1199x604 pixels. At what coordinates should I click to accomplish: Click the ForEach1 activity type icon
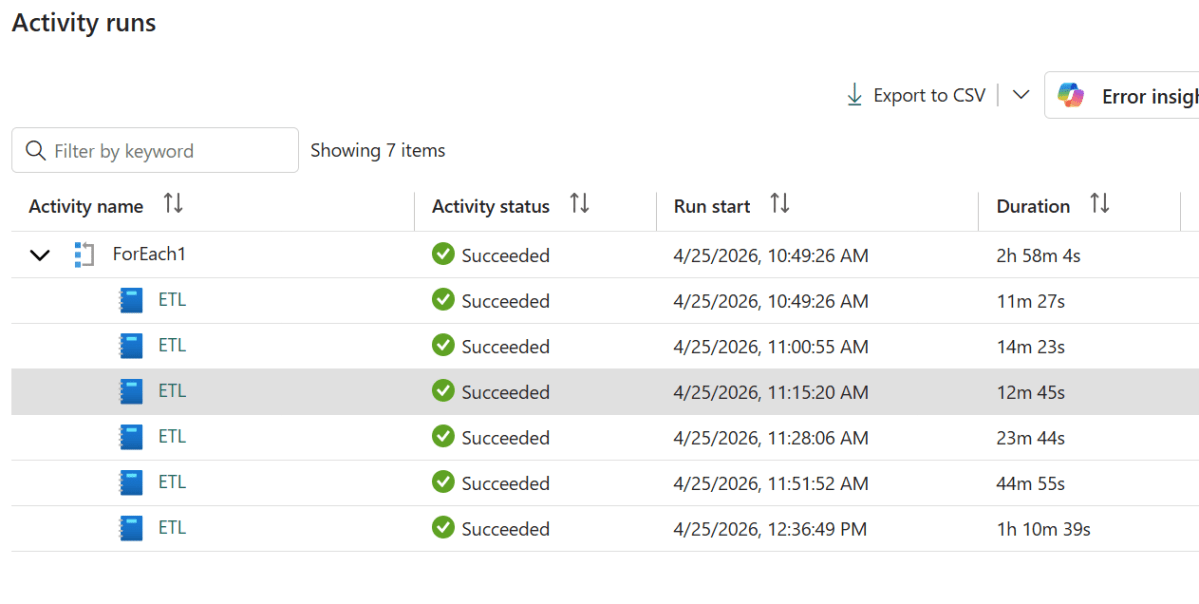[x=85, y=254]
